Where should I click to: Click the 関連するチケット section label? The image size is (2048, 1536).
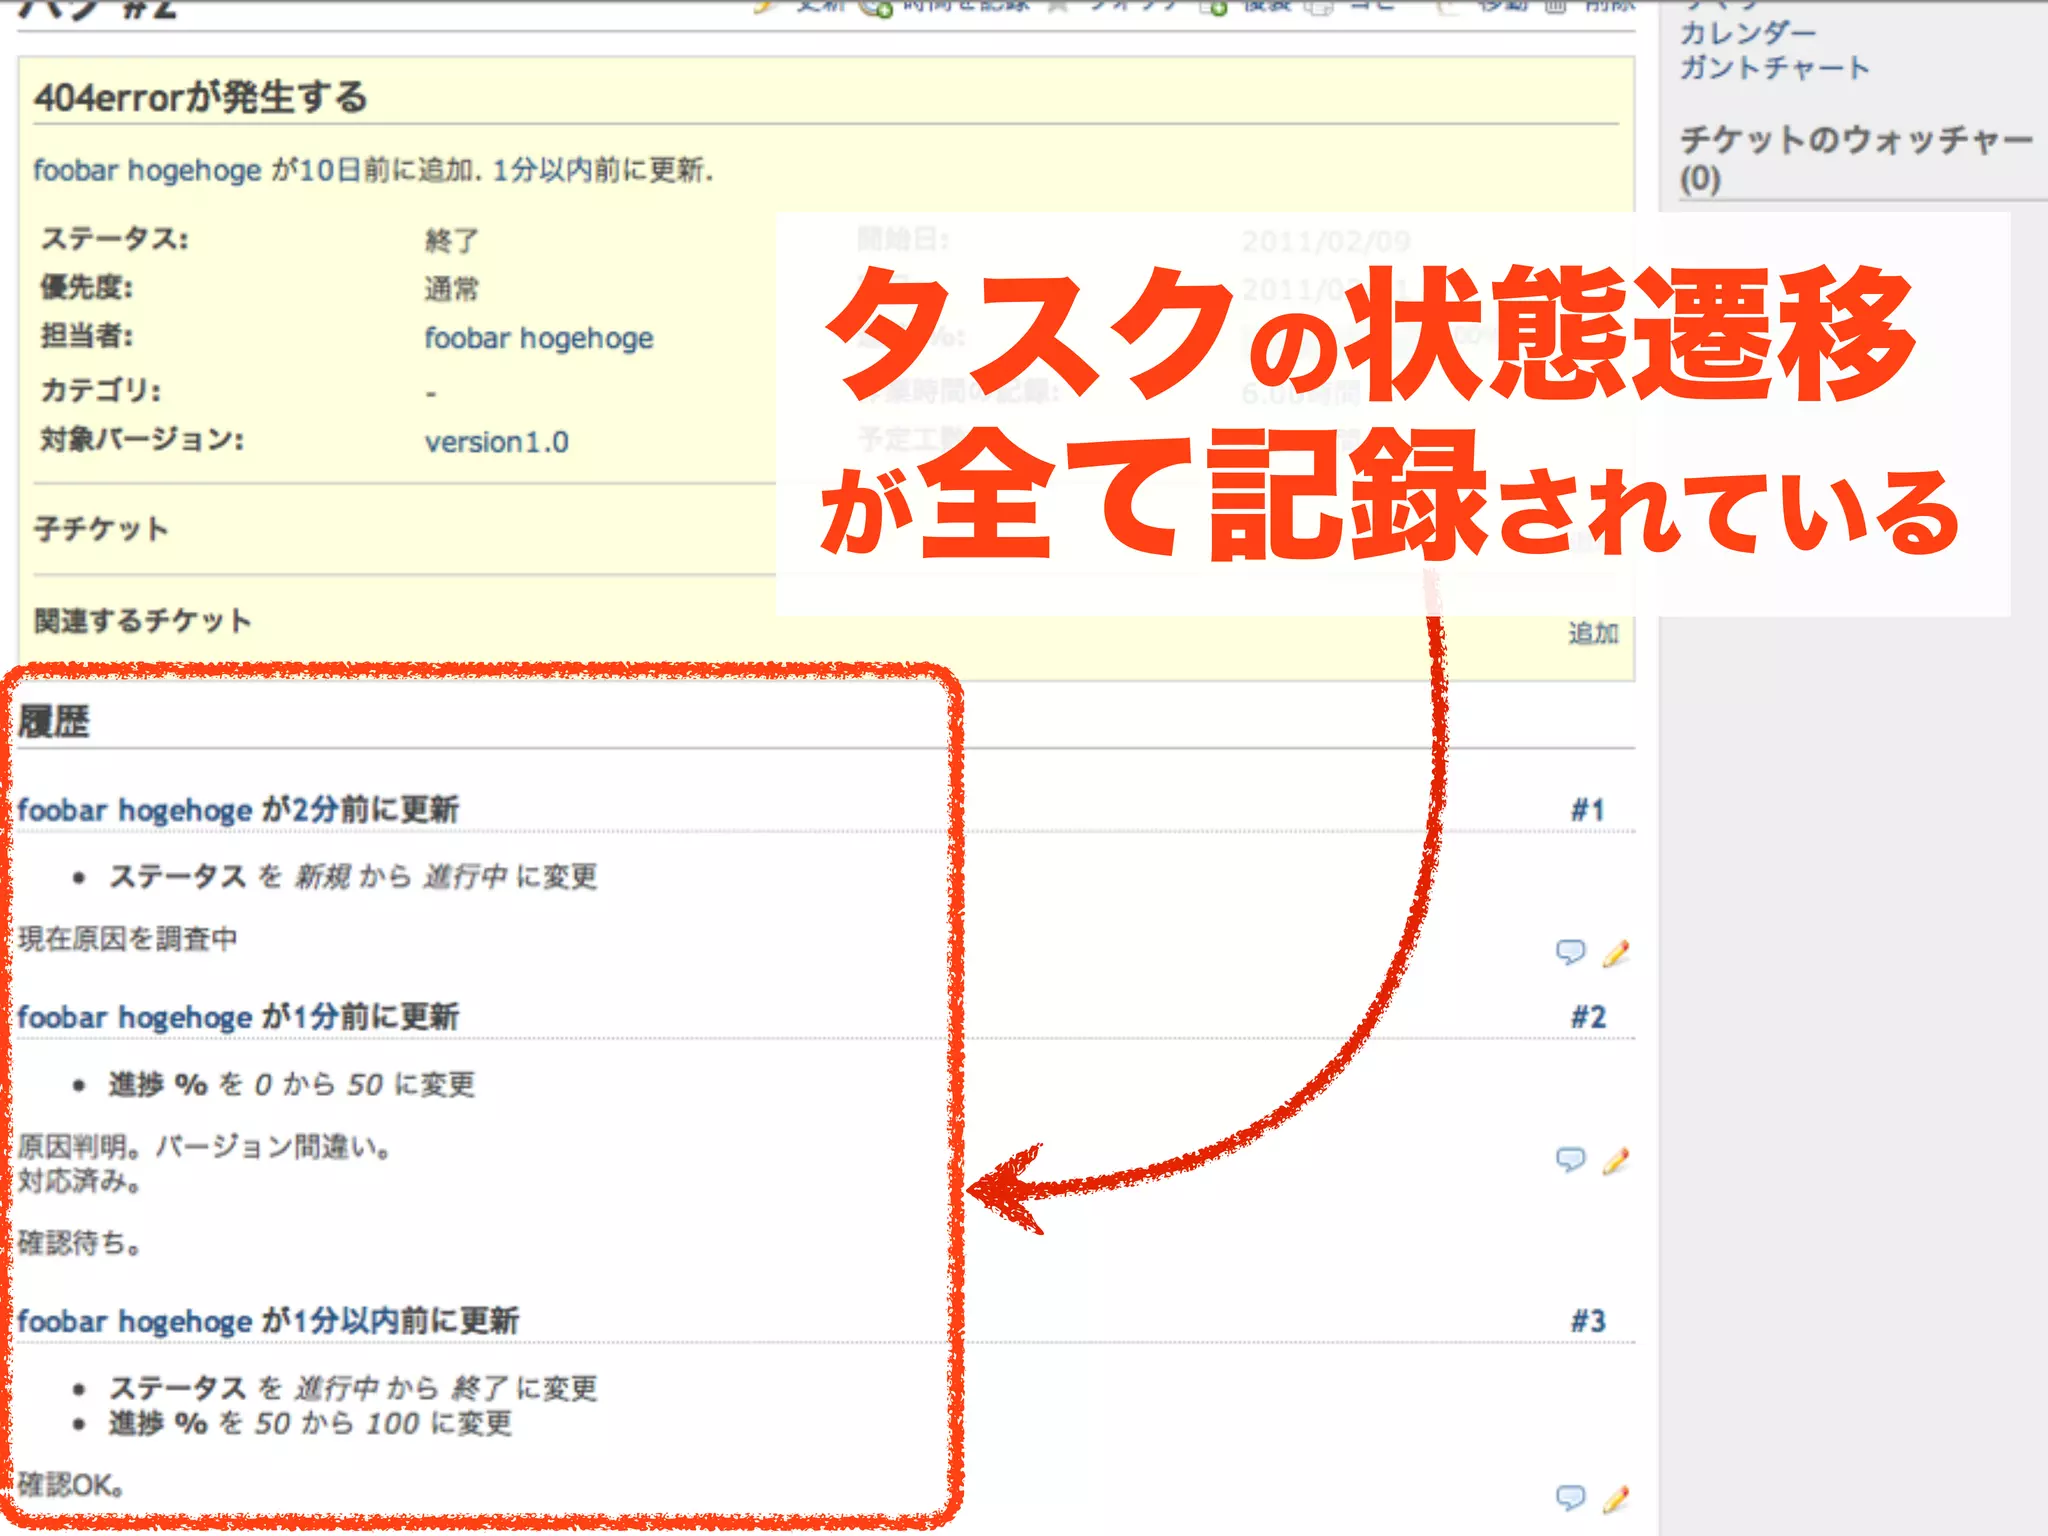click(x=142, y=621)
